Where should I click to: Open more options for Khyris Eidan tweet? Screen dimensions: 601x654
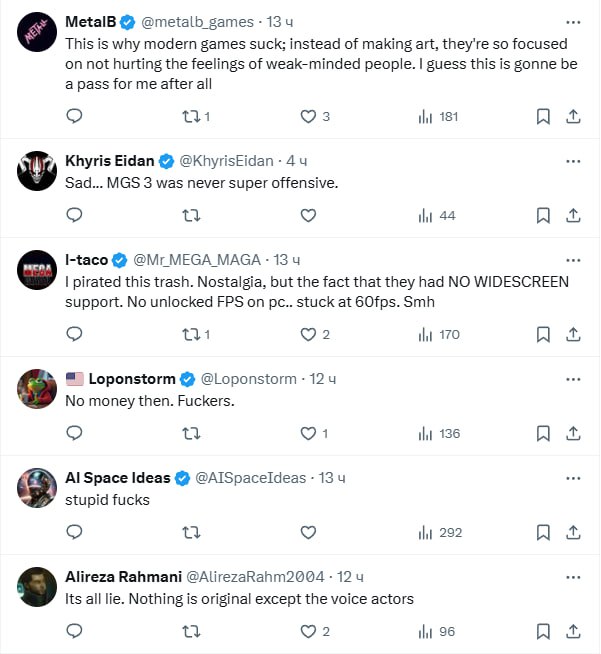[573, 160]
